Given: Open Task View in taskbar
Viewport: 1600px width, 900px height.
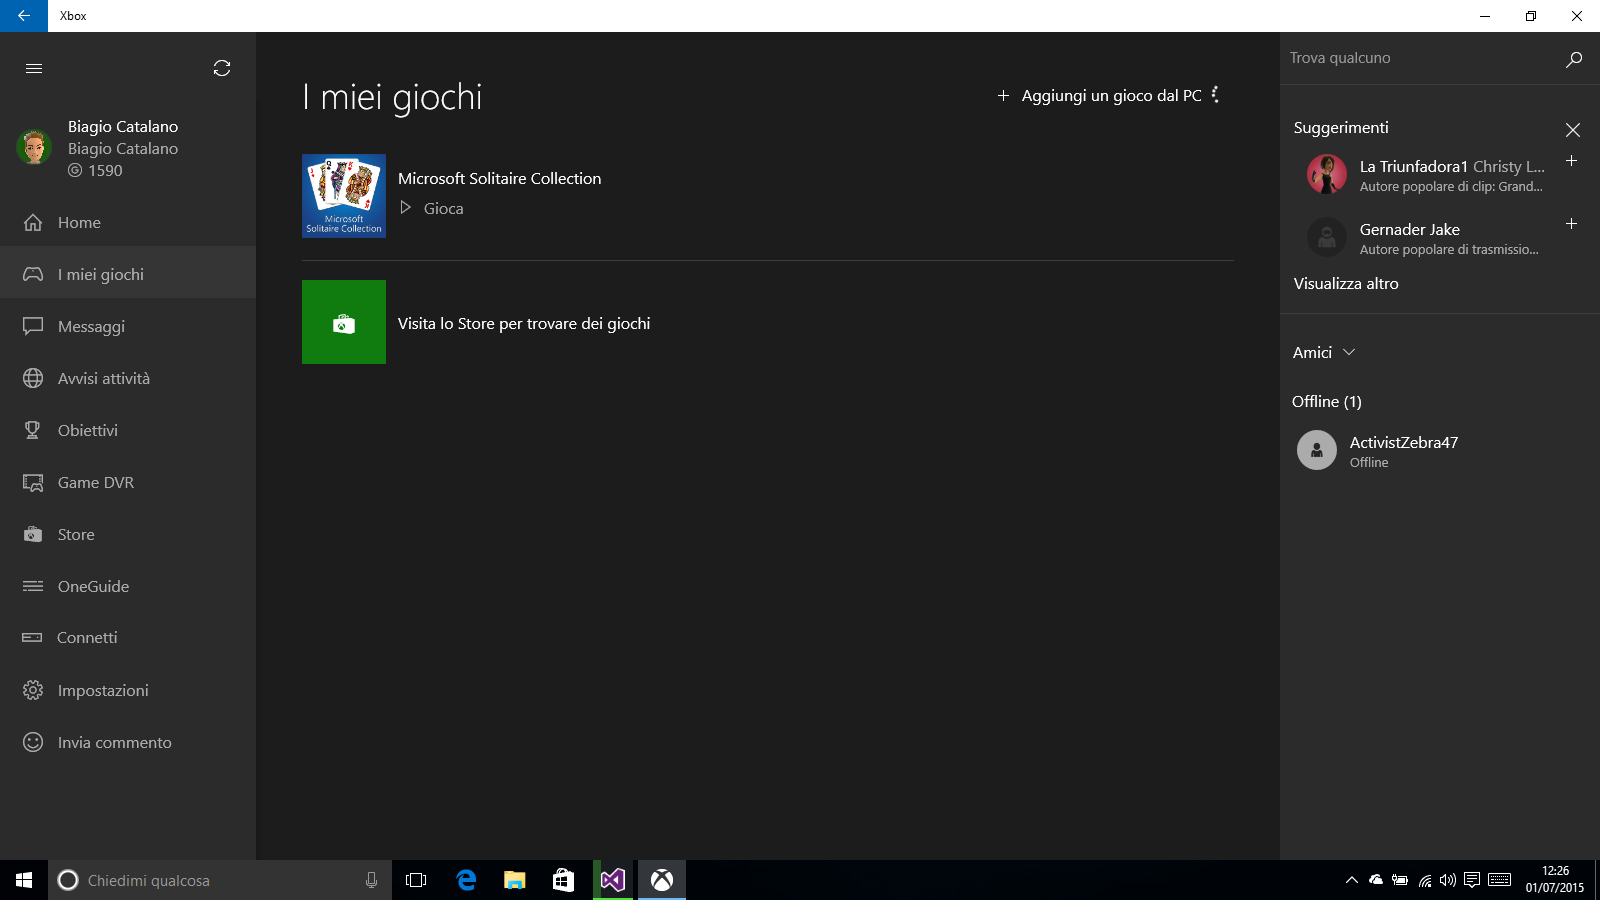Looking at the screenshot, I should (x=416, y=880).
